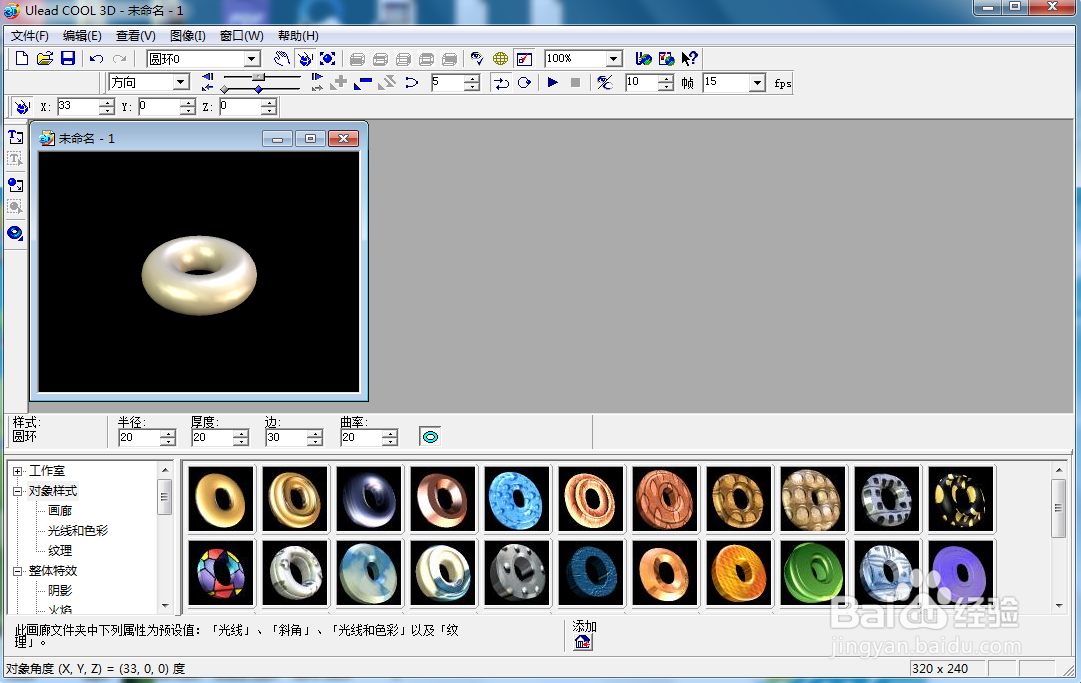1081x683 pixels.
Task: Click the insert text tool in left sidebar
Action: (15, 137)
